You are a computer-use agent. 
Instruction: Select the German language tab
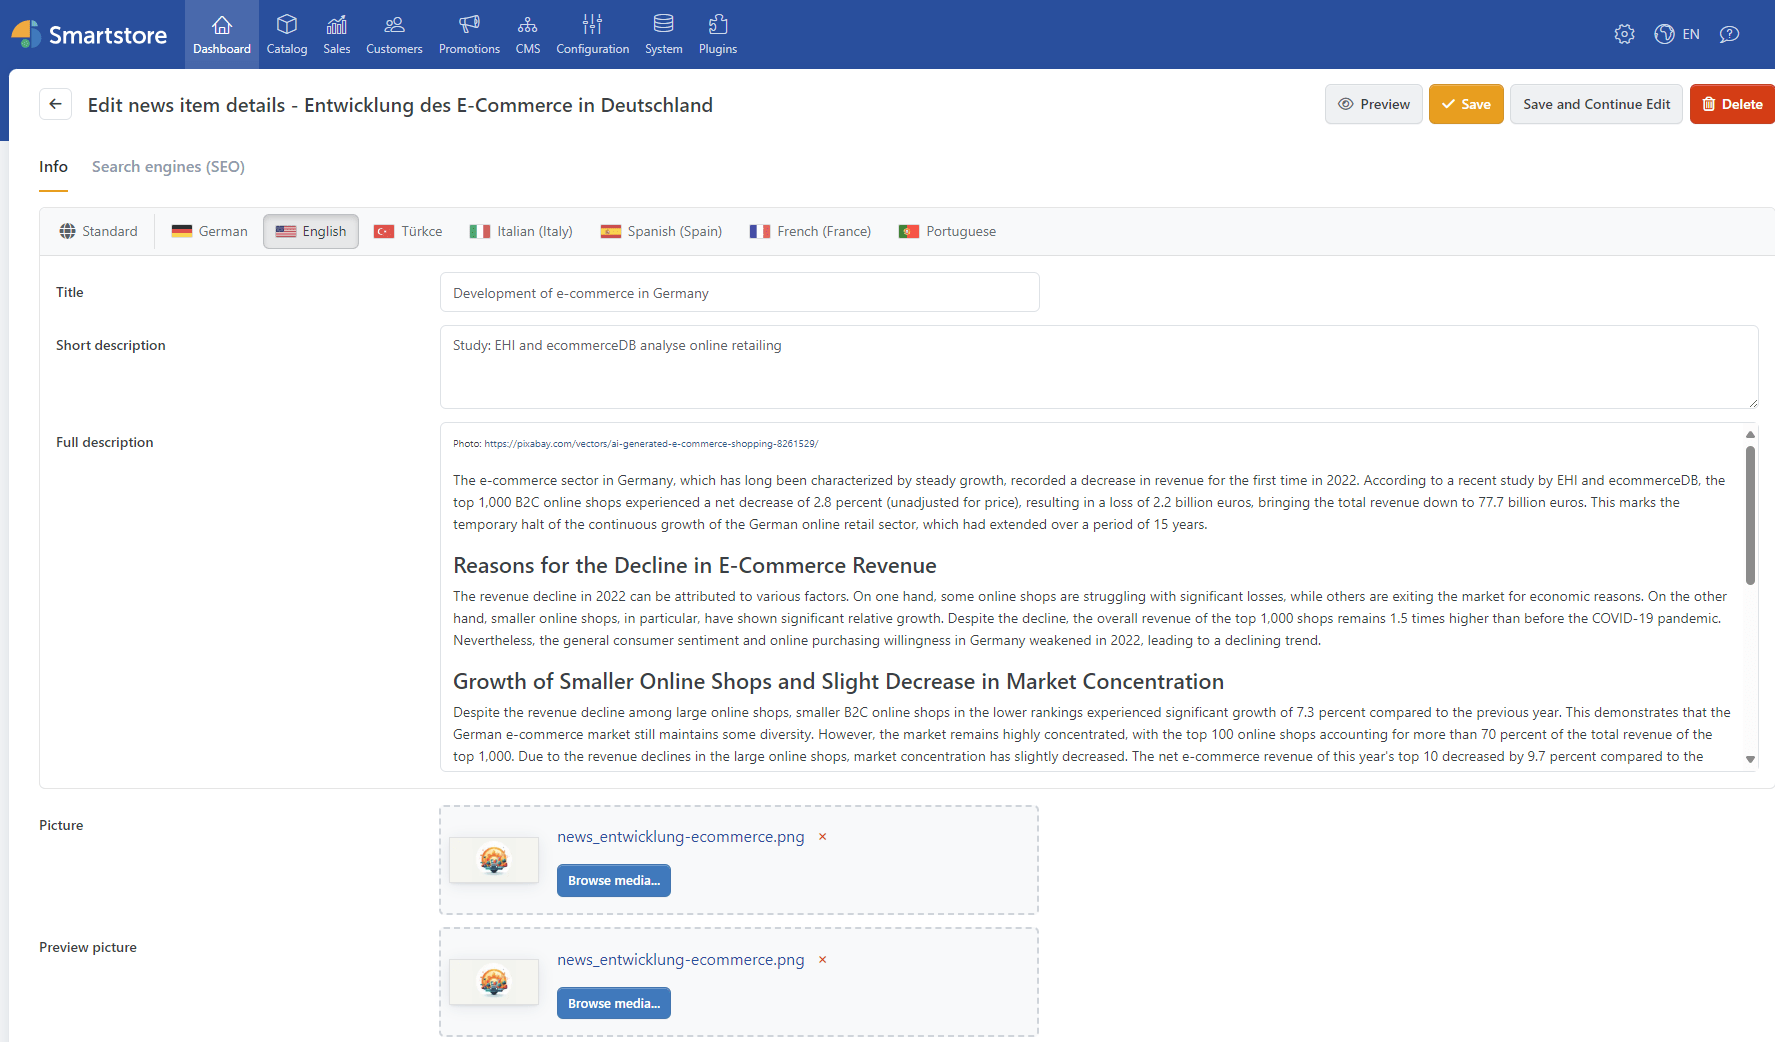(209, 231)
